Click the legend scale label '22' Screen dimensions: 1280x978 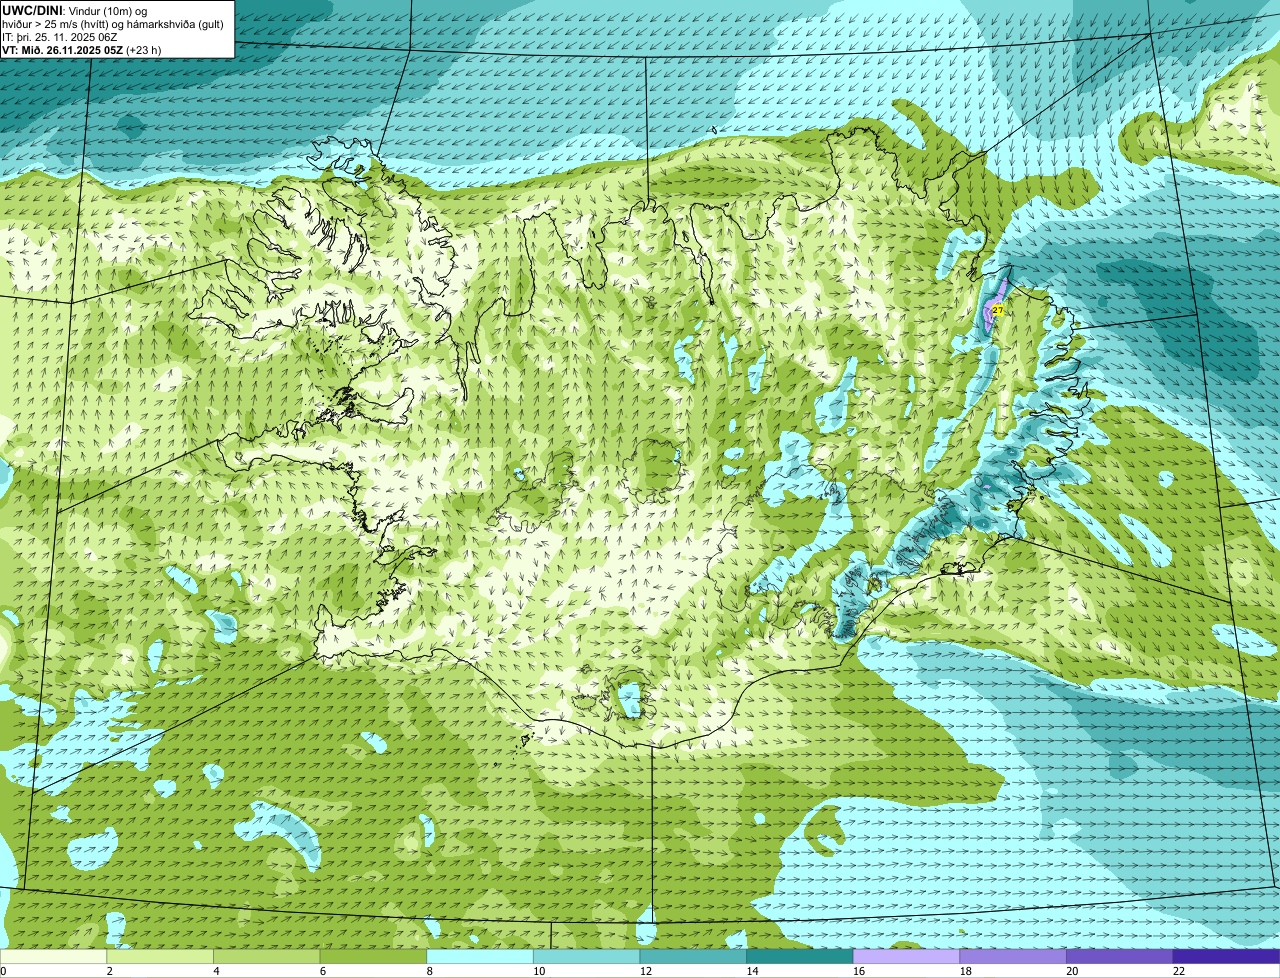pyautogui.click(x=1179, y=971)
